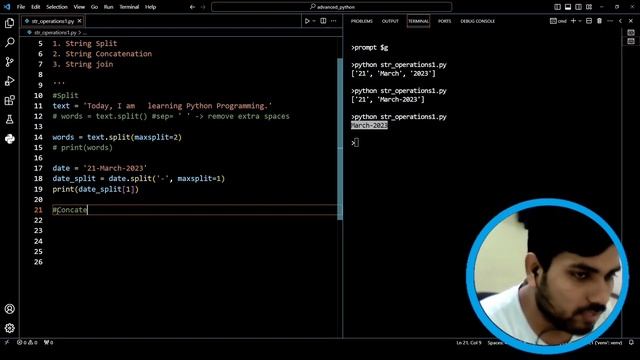Open the launch profile dropdown arrow

tap(580, 21)
